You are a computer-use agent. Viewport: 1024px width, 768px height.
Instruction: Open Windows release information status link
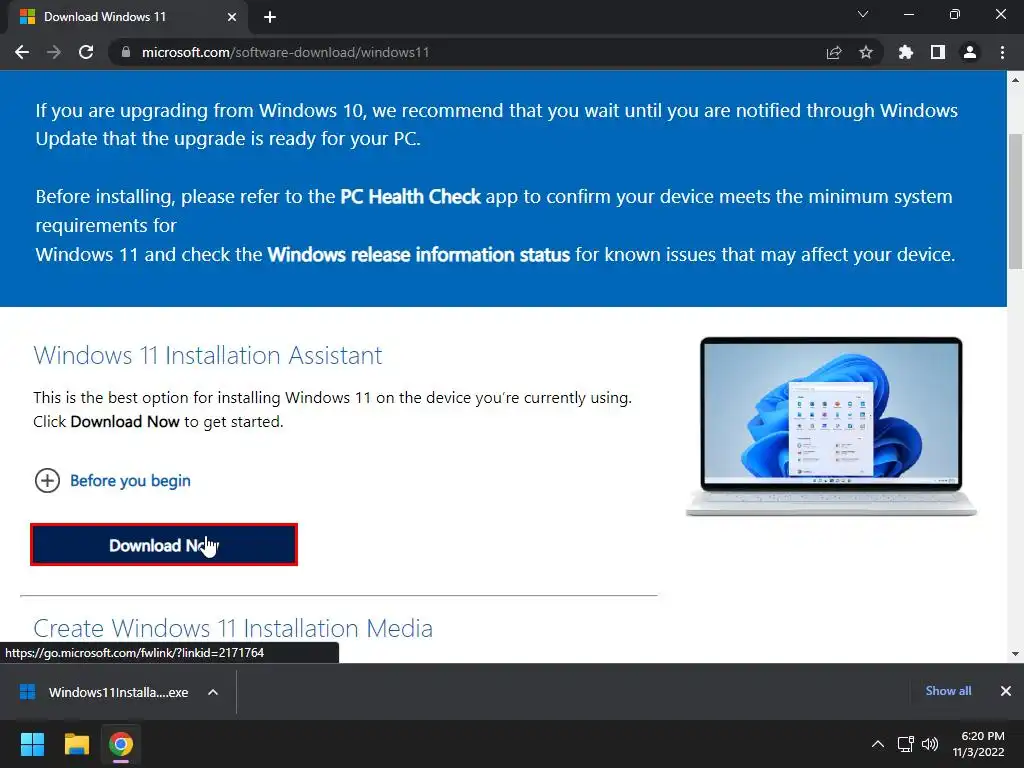point(419,254)
